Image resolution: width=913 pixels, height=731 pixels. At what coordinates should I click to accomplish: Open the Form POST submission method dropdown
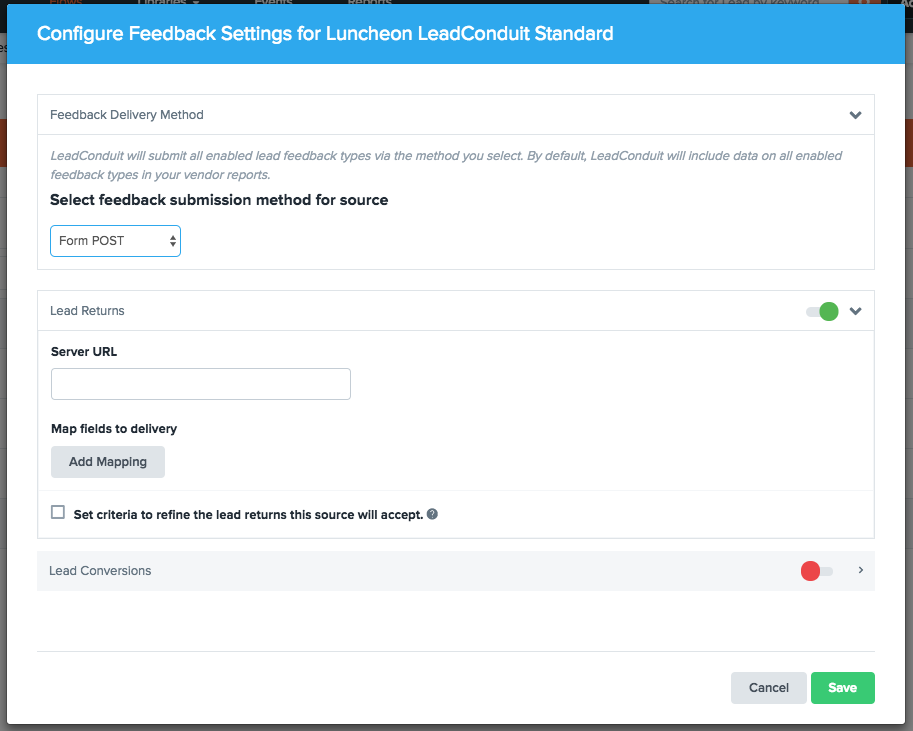pyautogui.click(x=115, y=241)
